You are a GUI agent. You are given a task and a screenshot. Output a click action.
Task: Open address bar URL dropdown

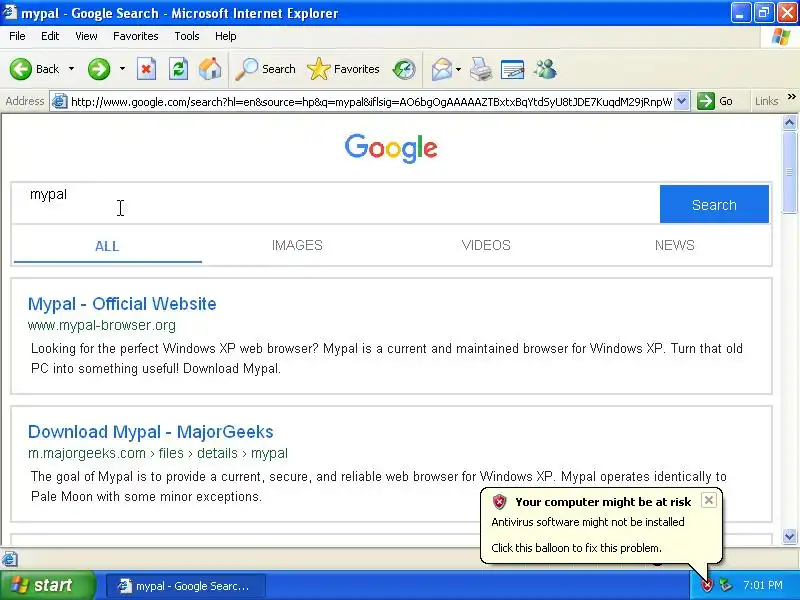(x=682, y=101)
